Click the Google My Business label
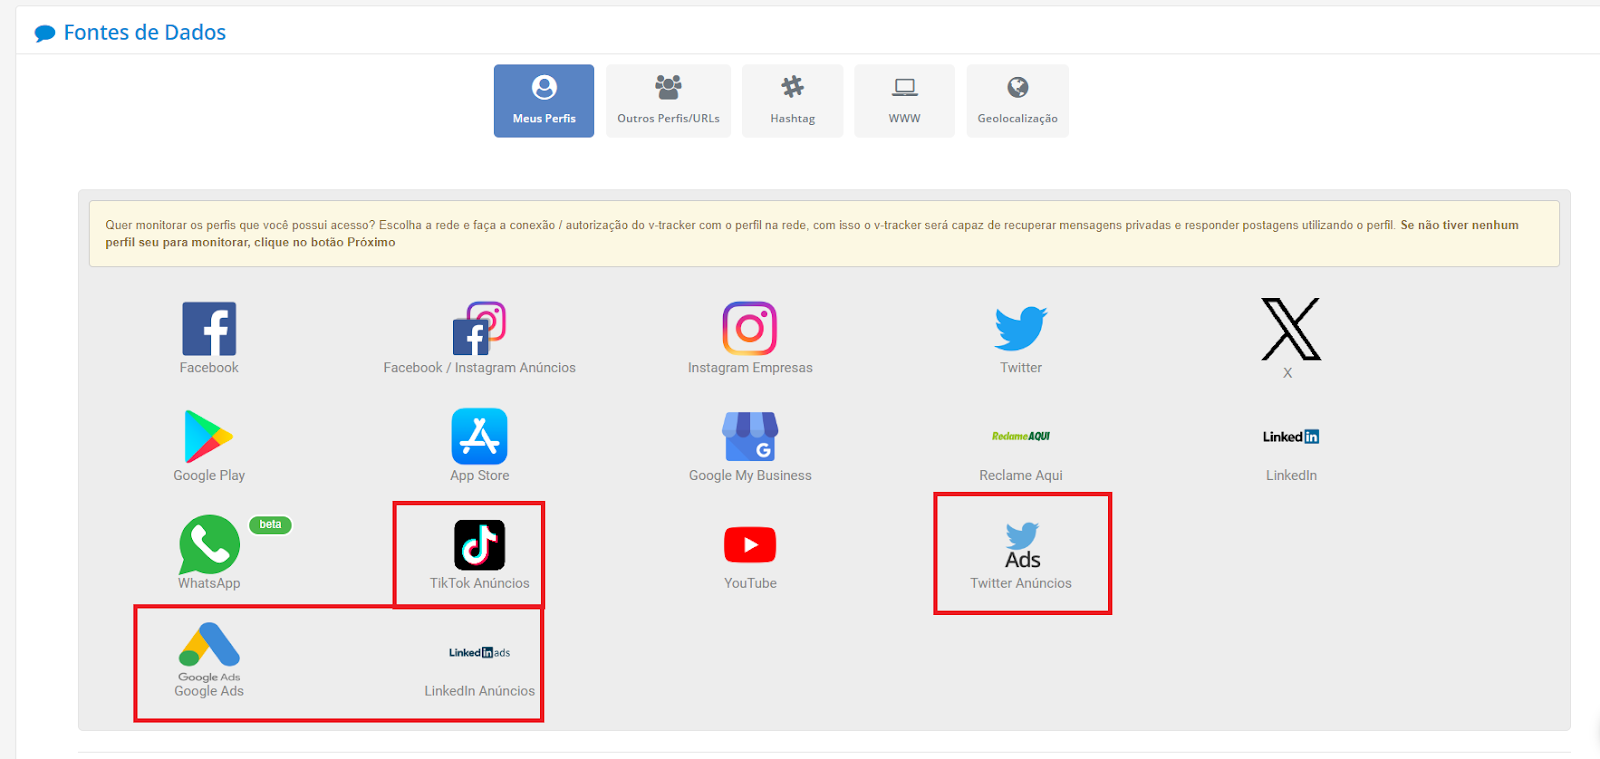This screenshot has height=759, width=1600. pyautogui.click(x=750, y=476)
